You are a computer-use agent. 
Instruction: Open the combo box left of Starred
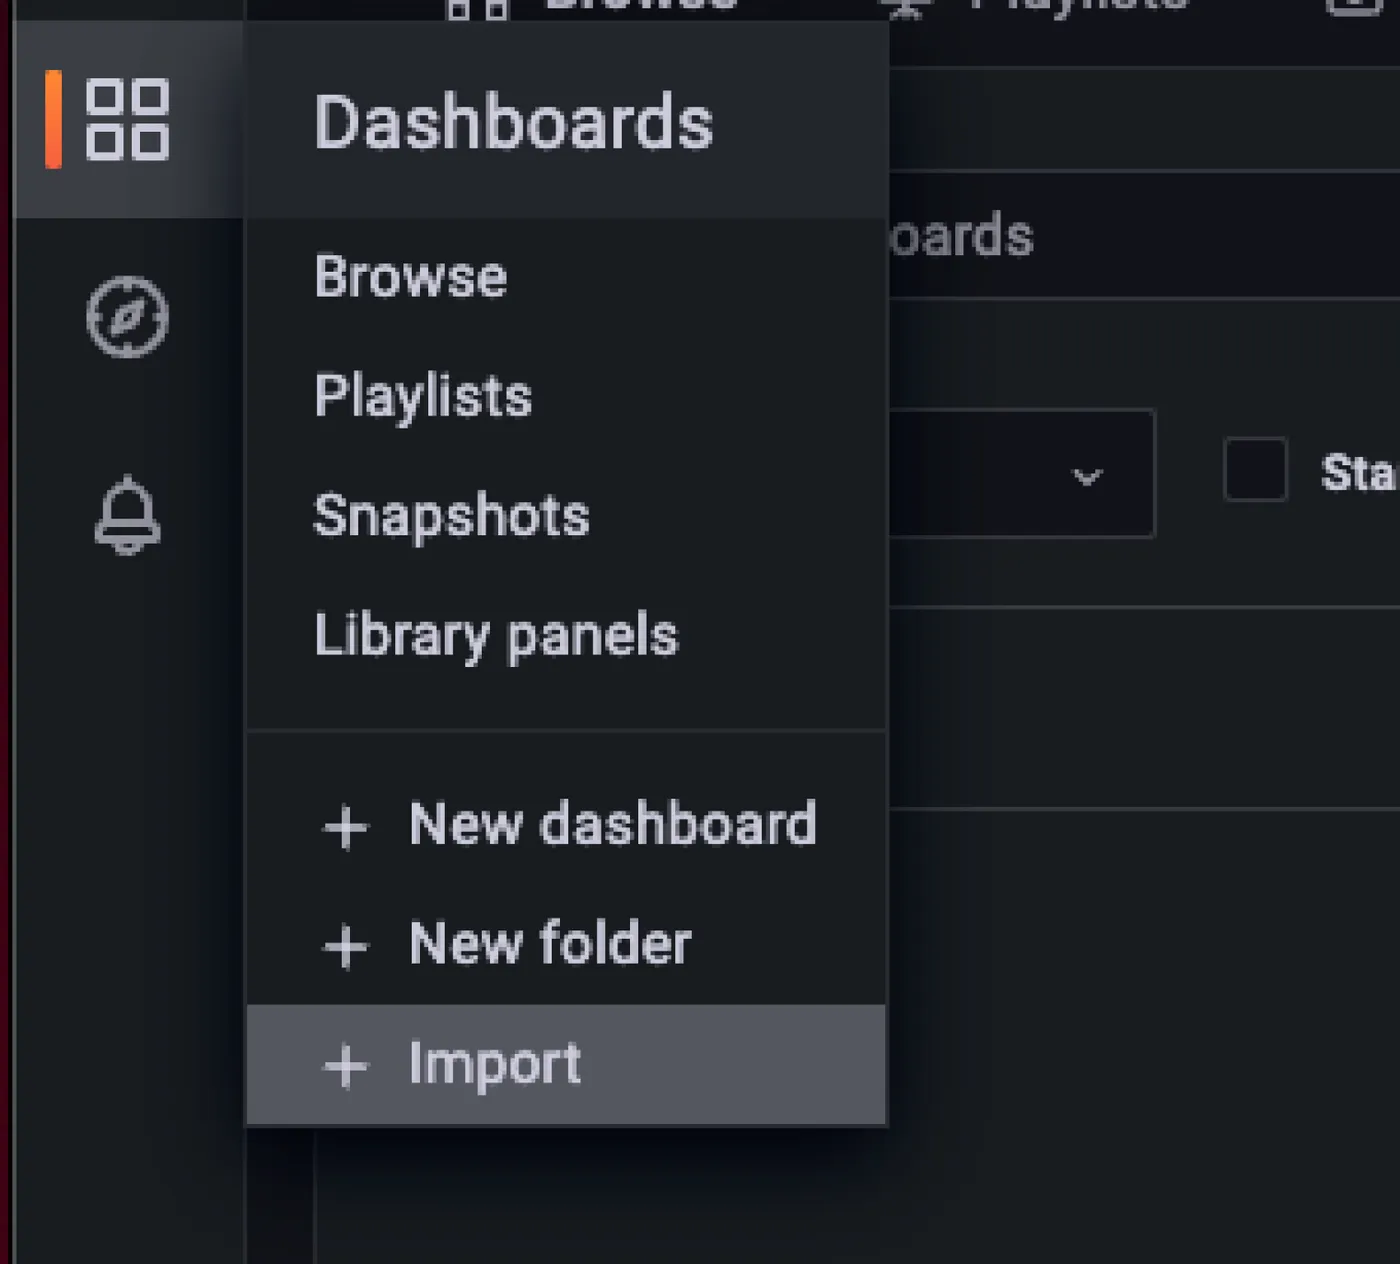tap(1020, 473)
